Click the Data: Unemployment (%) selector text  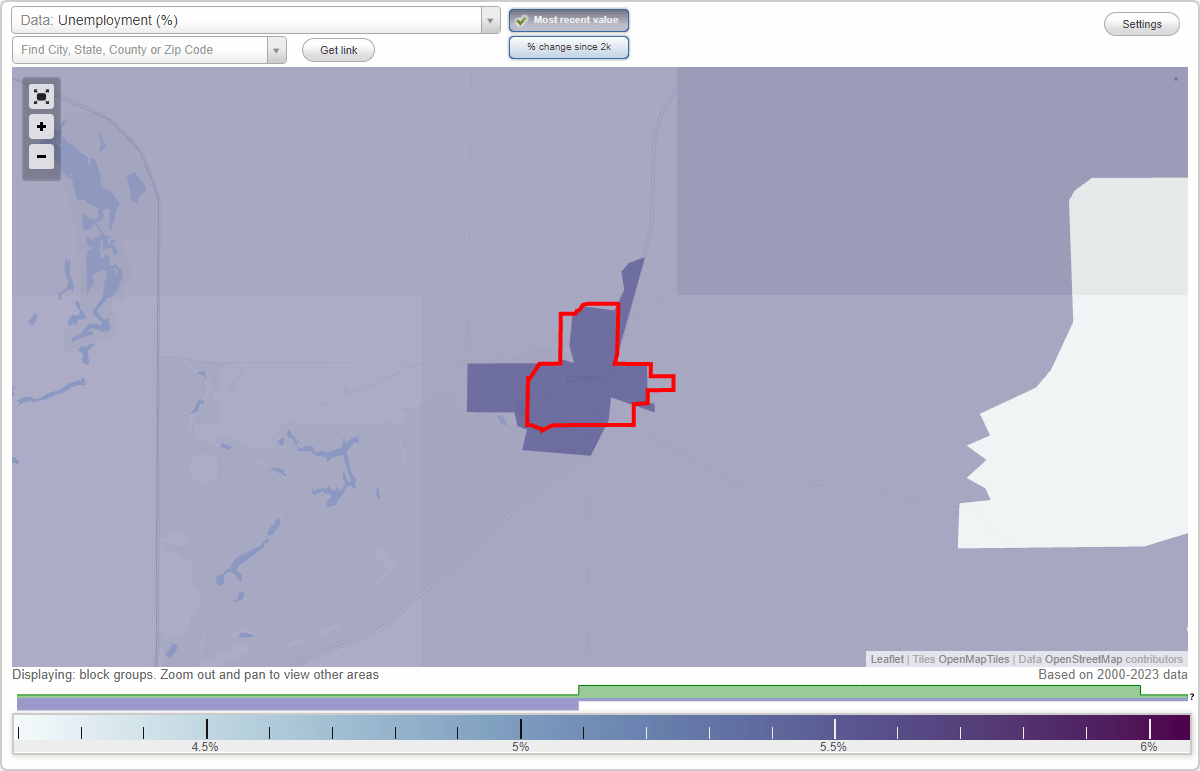pyautogui.click(x=99, y=20)
